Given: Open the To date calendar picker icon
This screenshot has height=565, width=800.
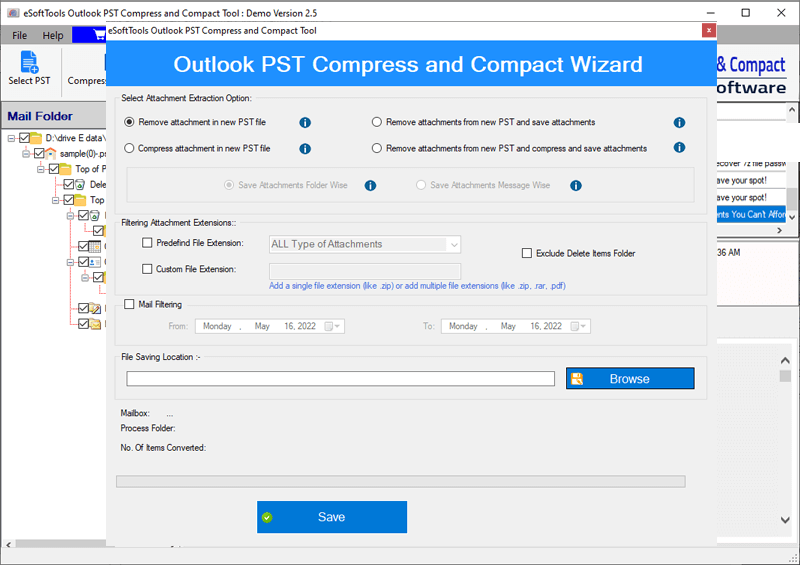Looking at the screenshot, I should coord(574,326).
